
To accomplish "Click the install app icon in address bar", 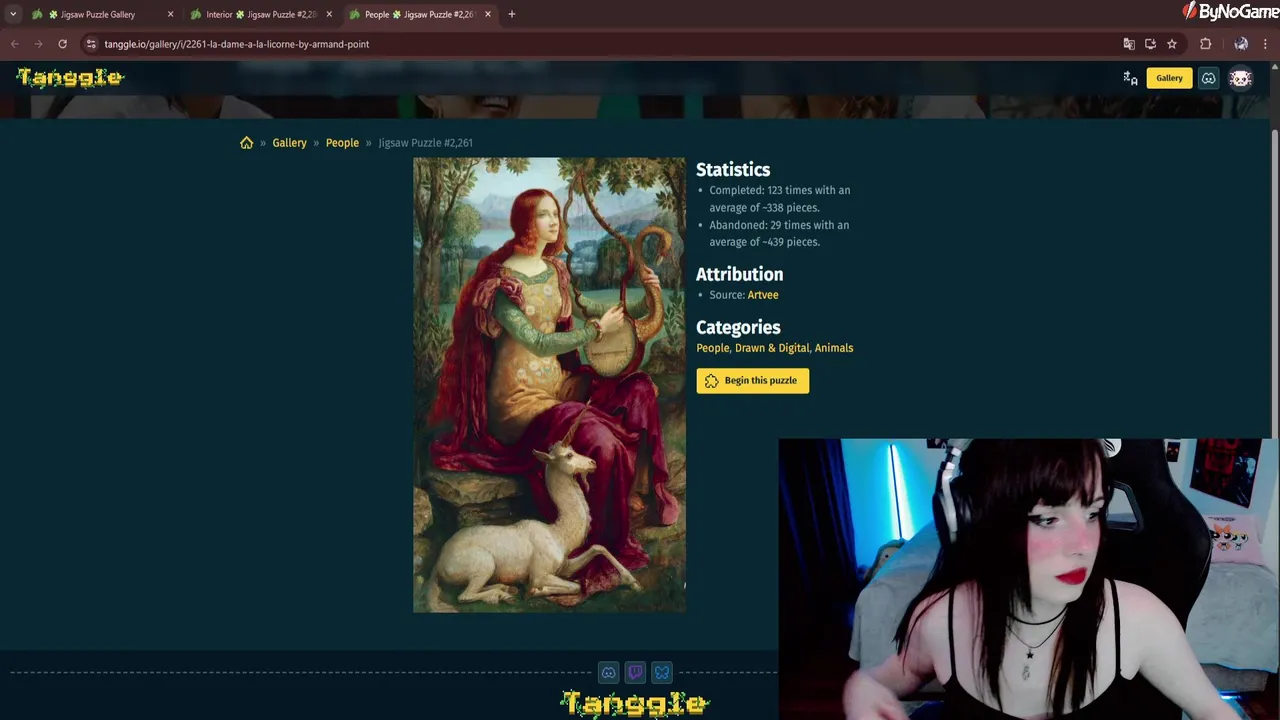I will (1150, 44).
